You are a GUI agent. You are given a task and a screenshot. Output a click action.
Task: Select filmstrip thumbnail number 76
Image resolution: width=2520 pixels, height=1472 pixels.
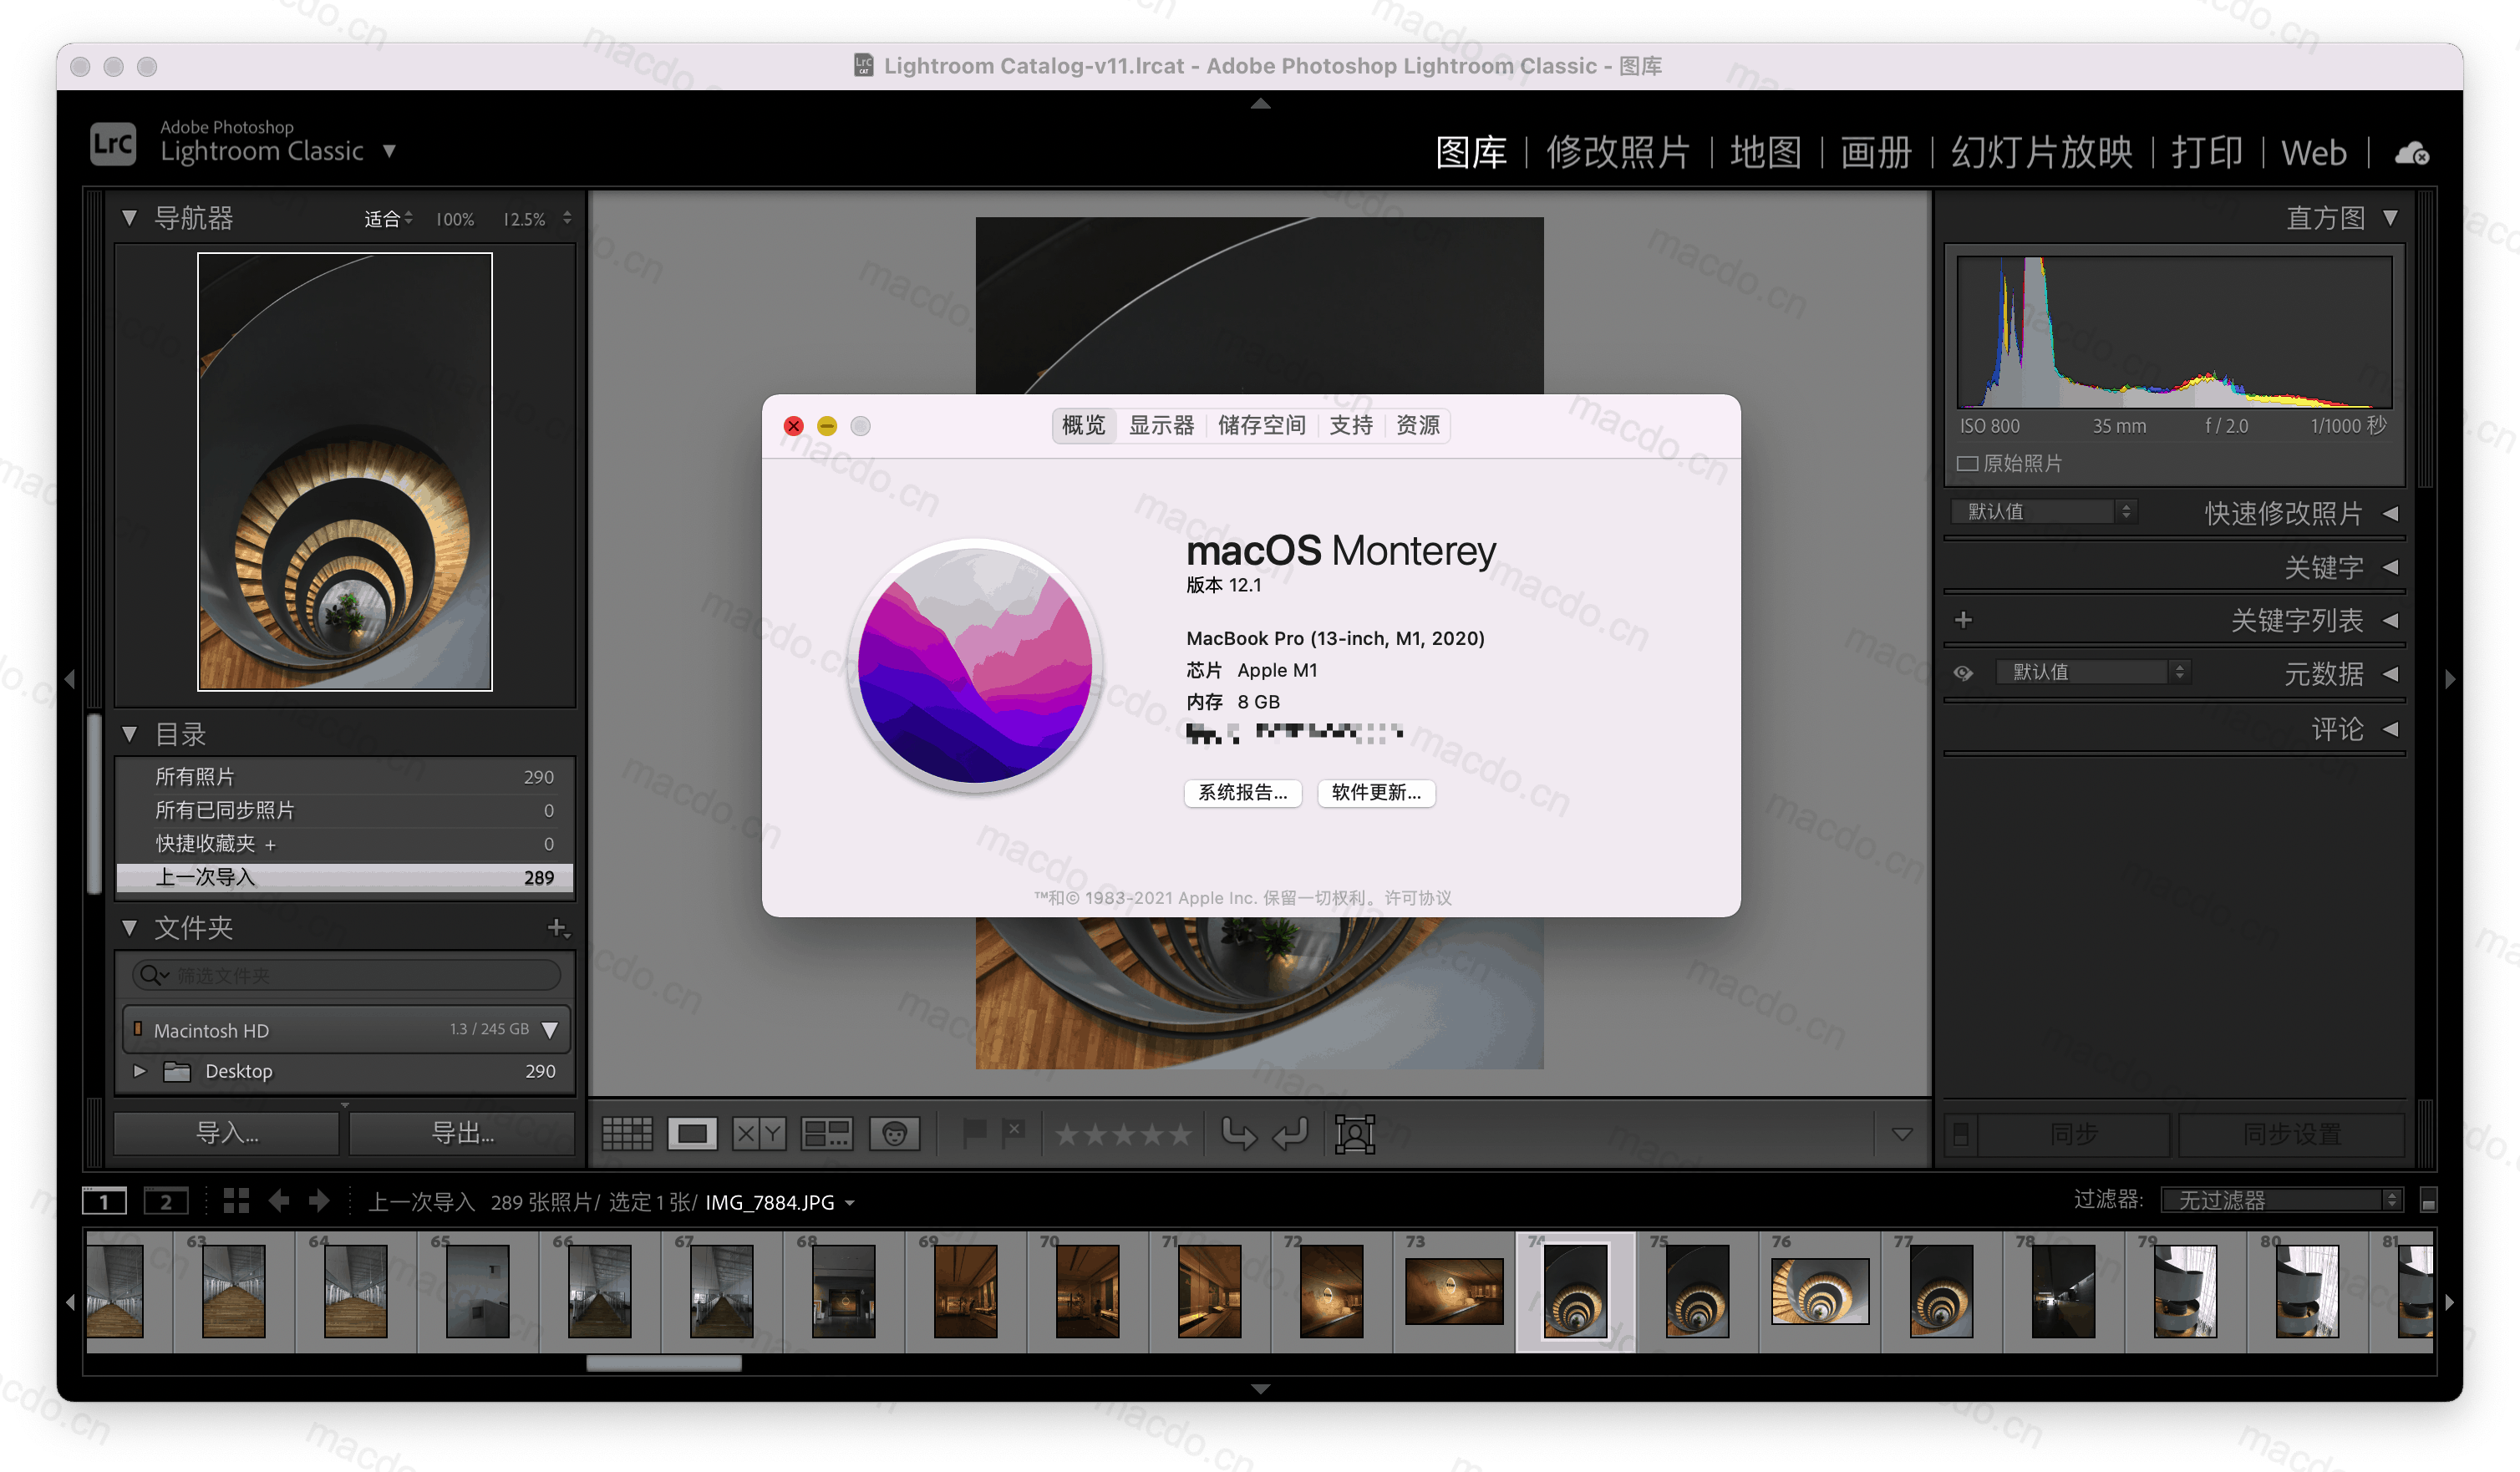(1820, 1291)
